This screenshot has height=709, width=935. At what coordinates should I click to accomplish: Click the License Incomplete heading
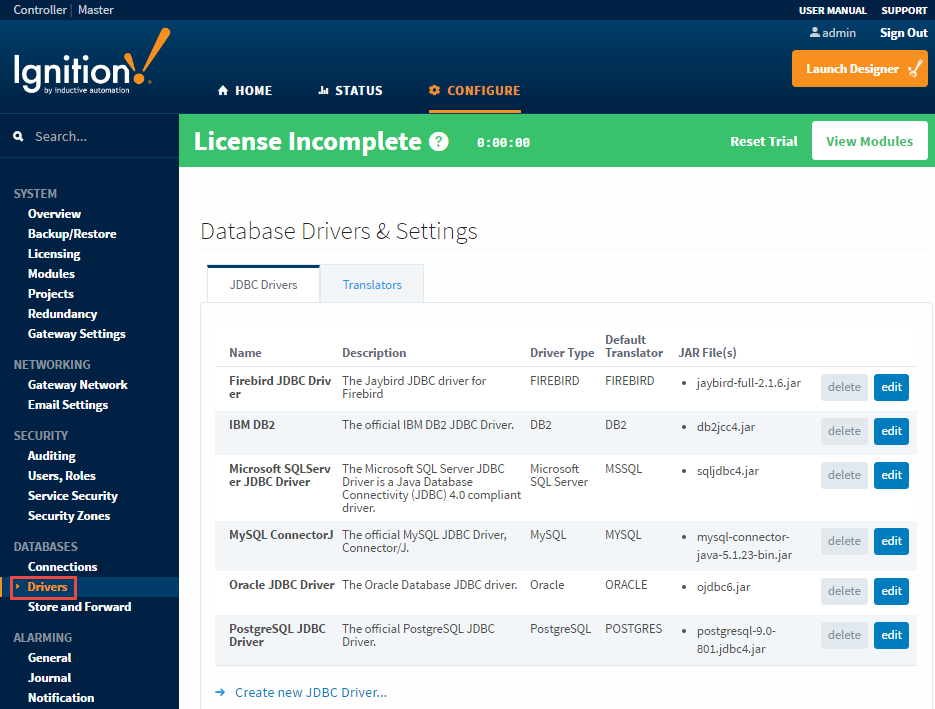[308, 141]
